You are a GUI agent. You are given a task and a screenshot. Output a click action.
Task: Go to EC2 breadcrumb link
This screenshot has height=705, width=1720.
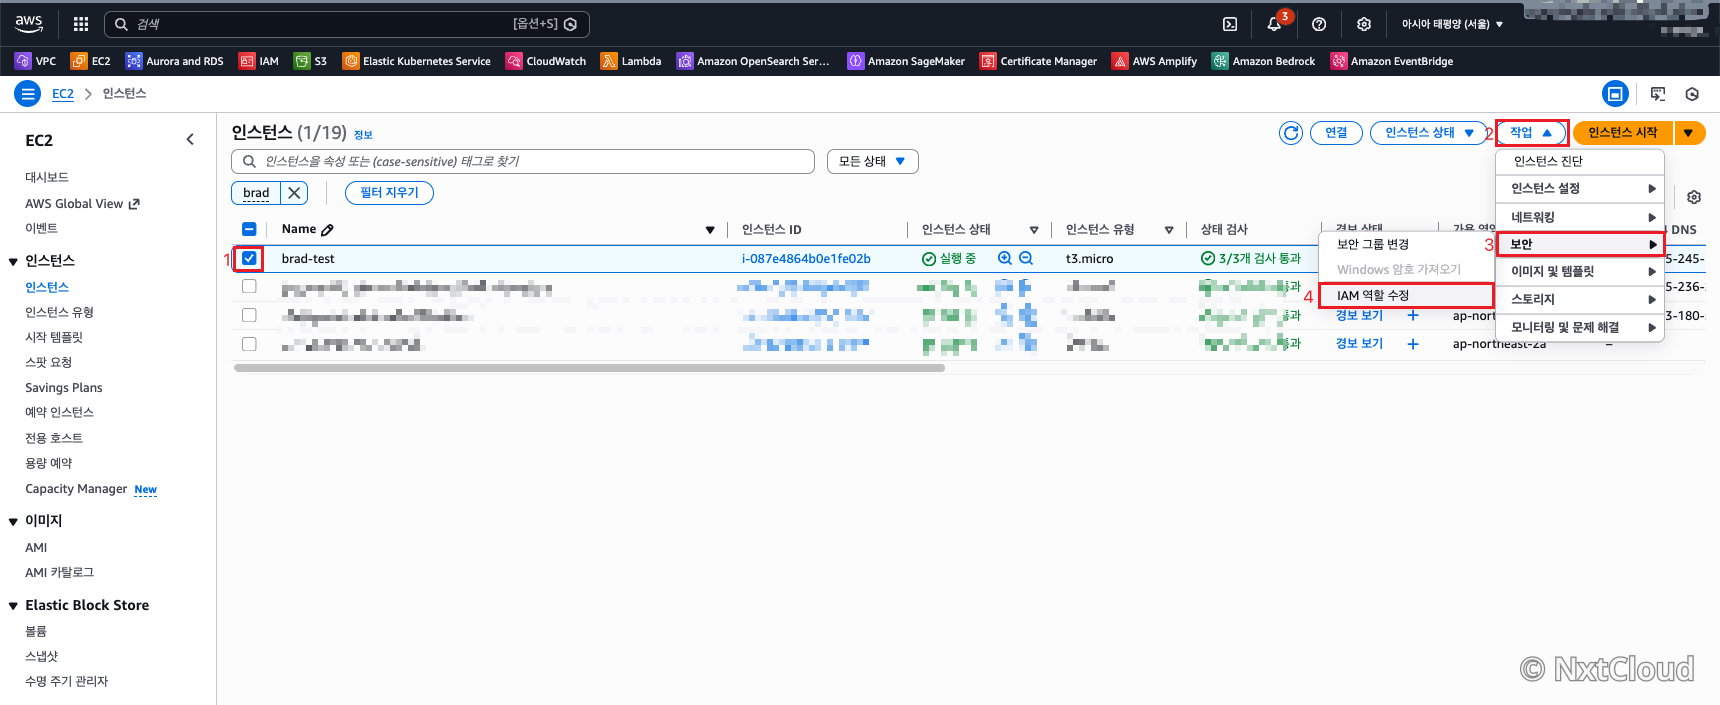click(x=63, y=94)
